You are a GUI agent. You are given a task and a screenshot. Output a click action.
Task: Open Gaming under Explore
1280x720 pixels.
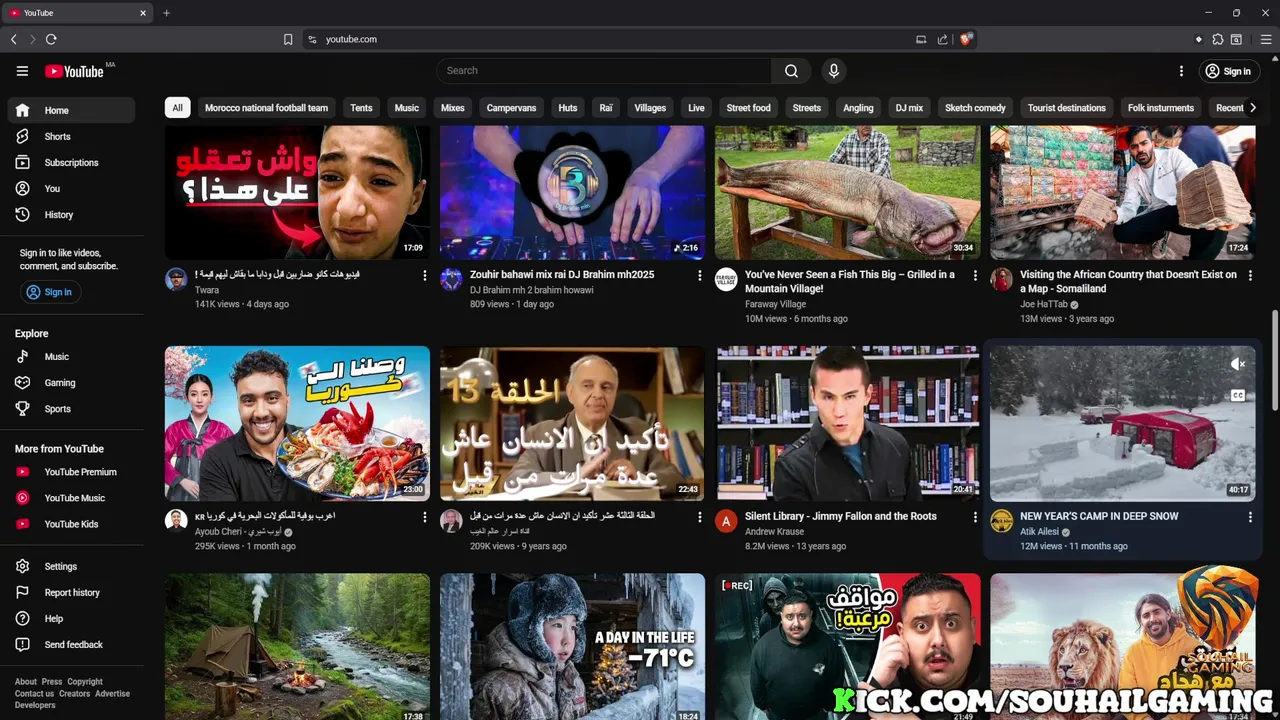point(71,382)
